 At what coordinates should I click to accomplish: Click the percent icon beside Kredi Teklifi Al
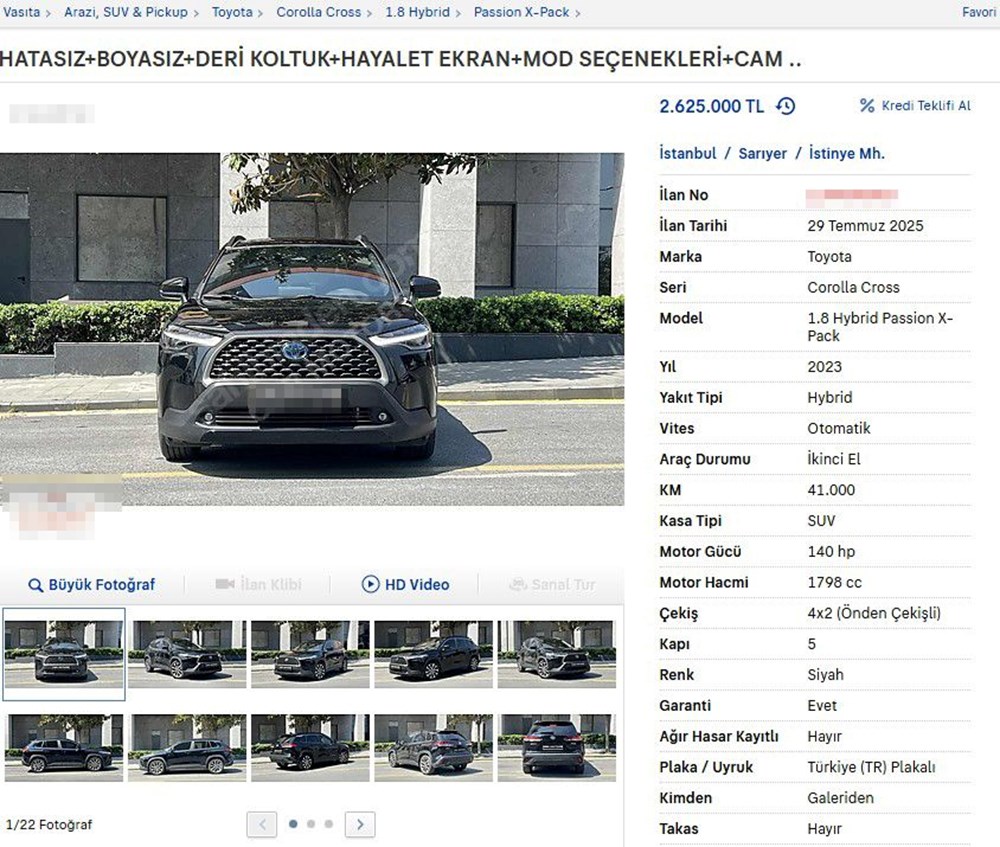pos(867,106)
